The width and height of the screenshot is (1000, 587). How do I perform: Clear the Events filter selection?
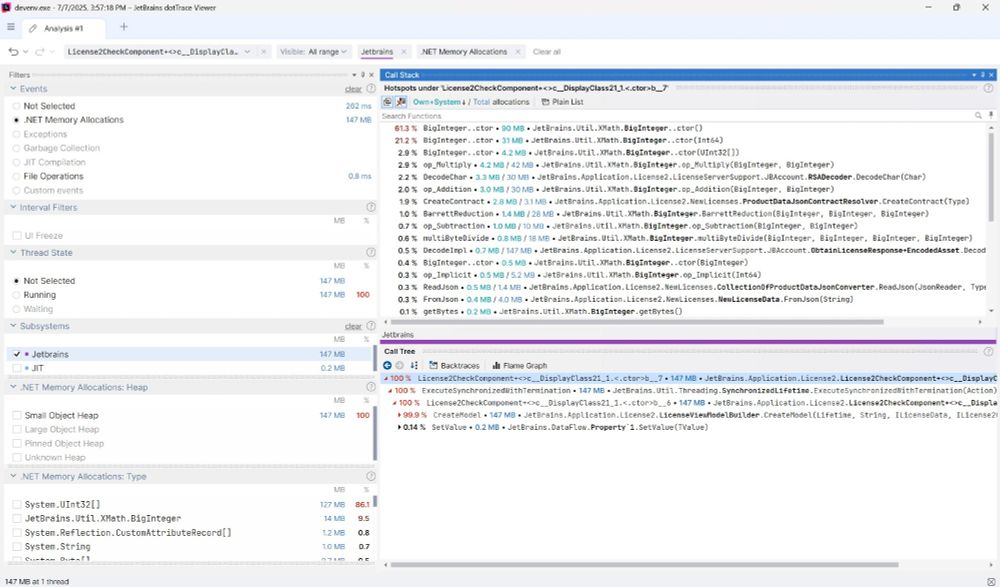(353, 89)
